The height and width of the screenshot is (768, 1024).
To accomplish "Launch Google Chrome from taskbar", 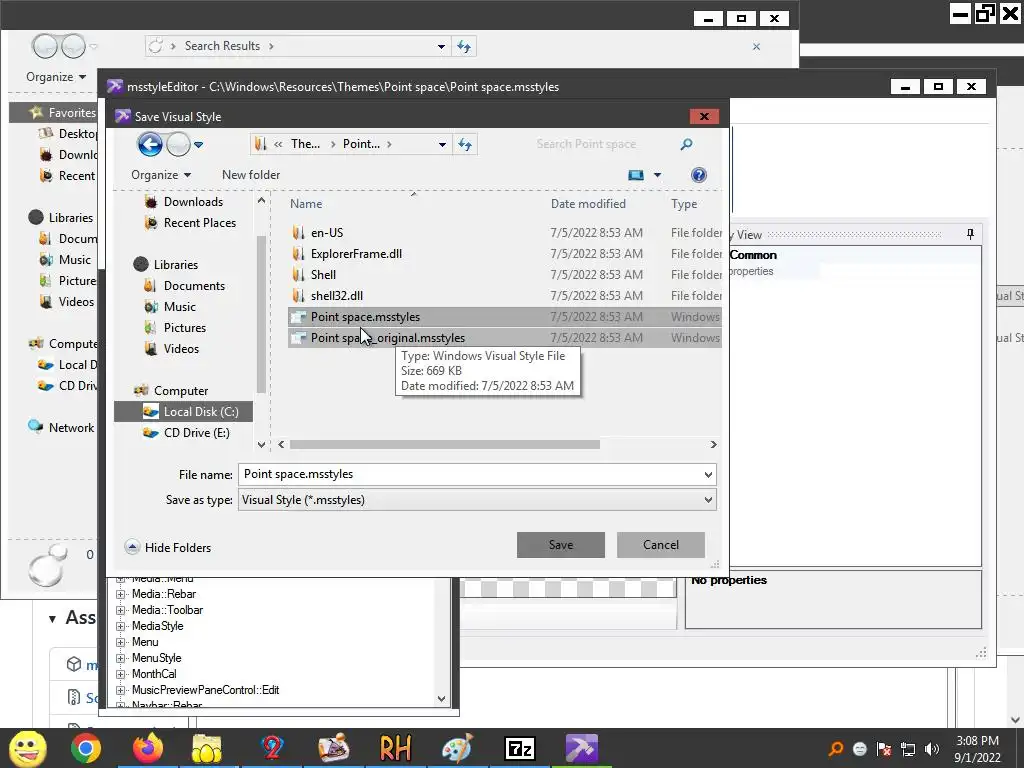I will (86, 748).
